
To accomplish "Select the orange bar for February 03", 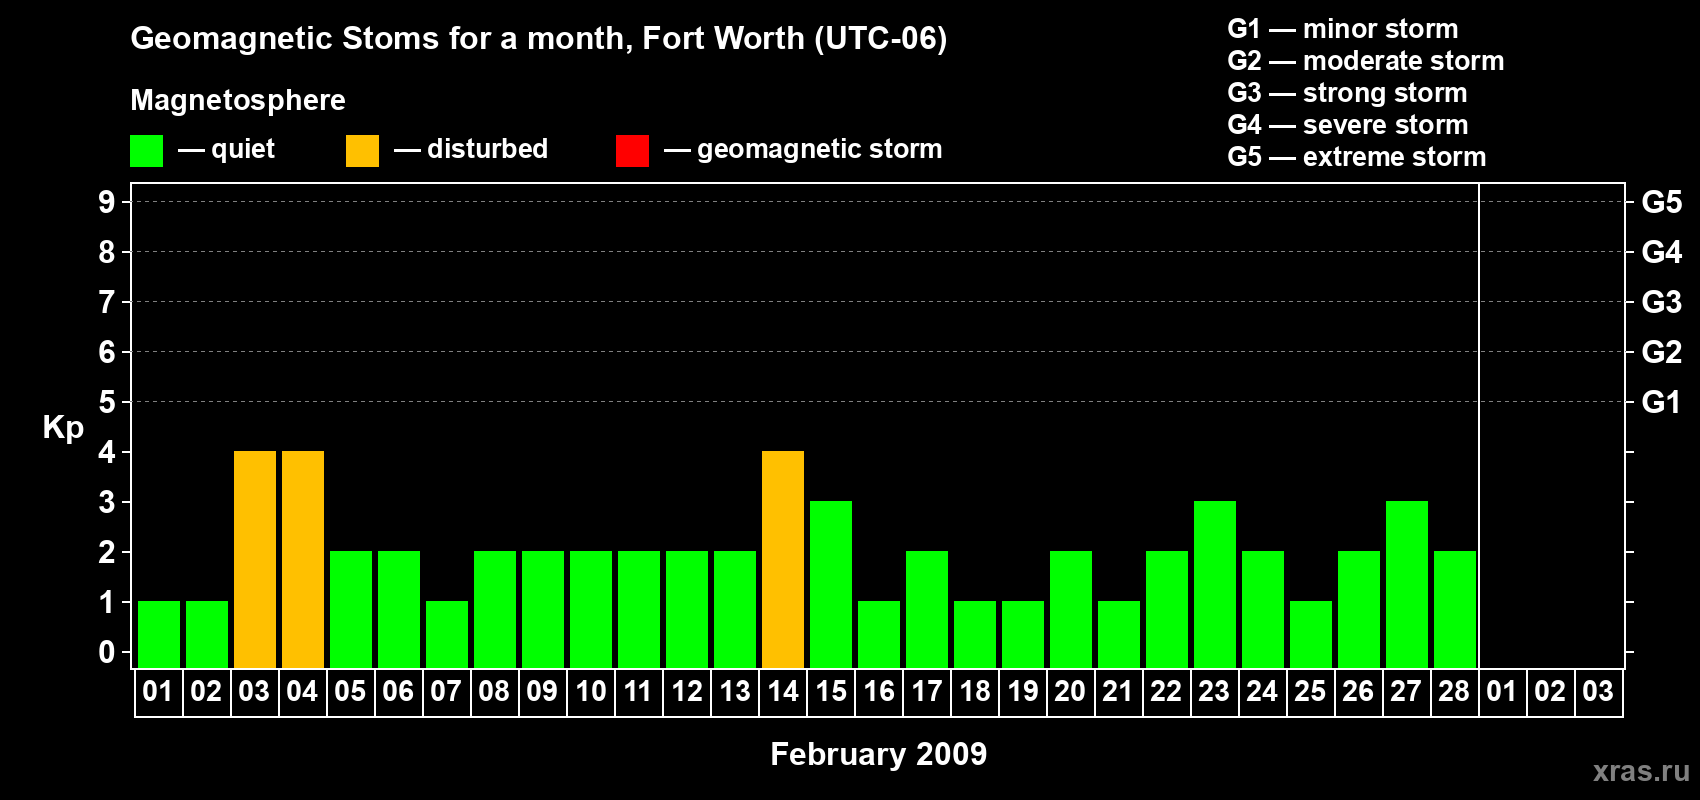I will (x=255, y=559).
